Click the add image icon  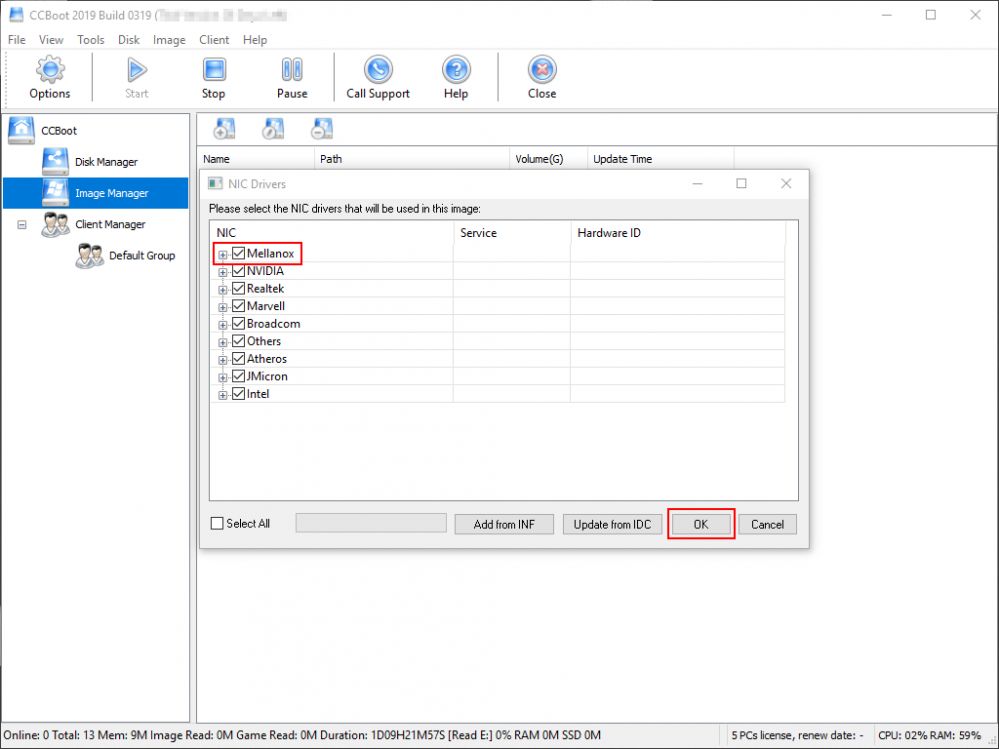click(224, 129)
